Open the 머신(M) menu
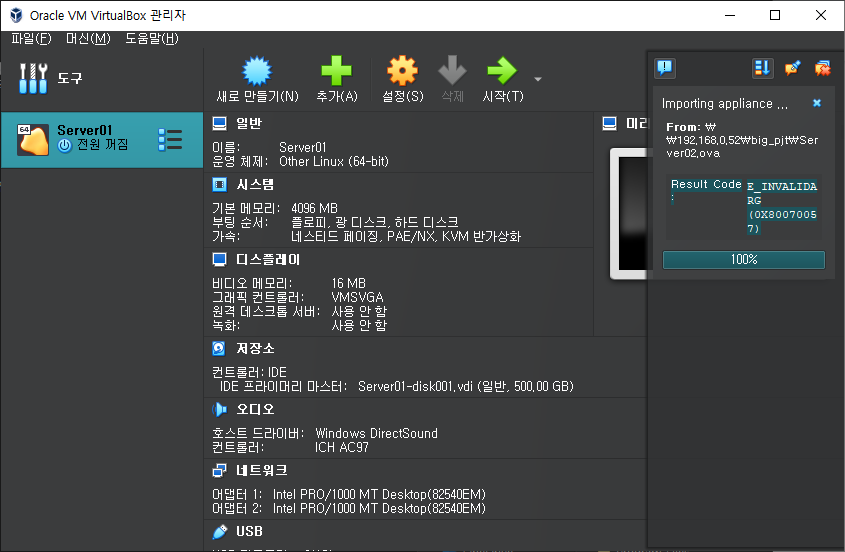The height and width of the screenshot is (552, 845). [x=88, y=38]
